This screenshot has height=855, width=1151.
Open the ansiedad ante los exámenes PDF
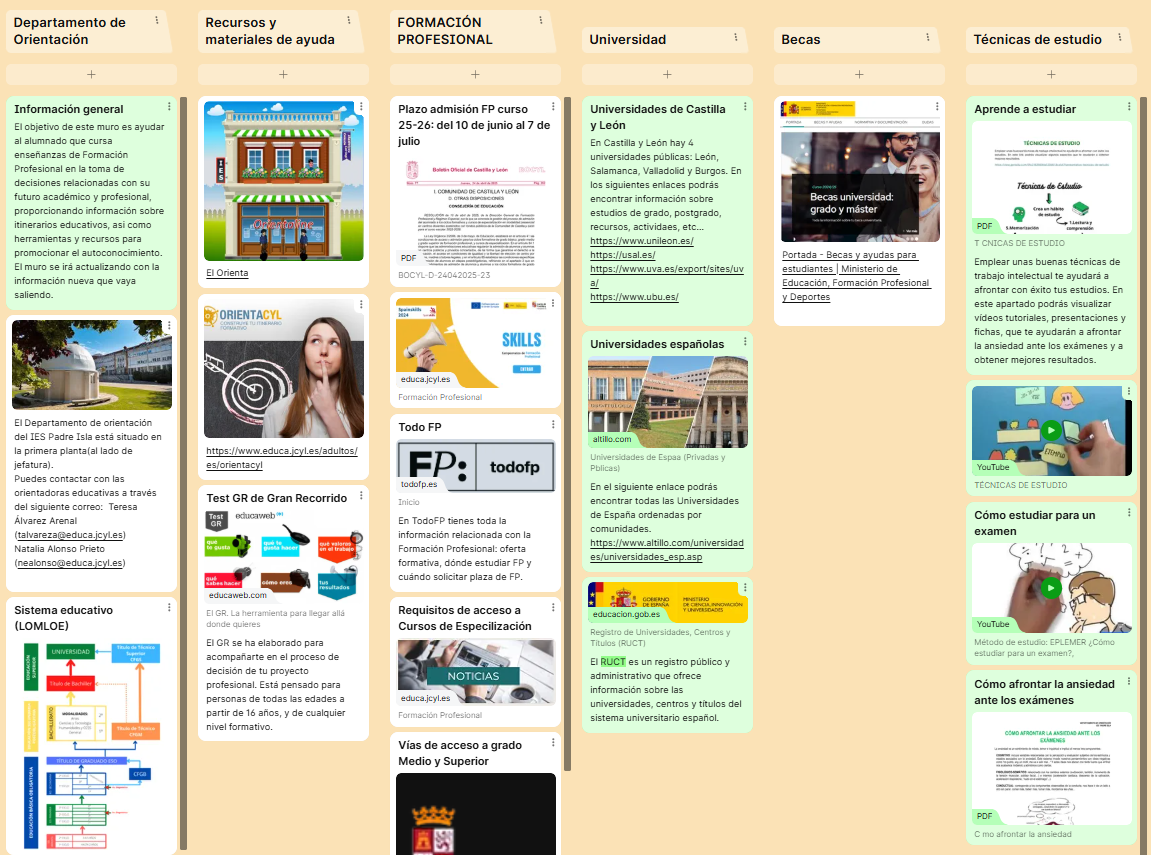tap(1051, 768)
